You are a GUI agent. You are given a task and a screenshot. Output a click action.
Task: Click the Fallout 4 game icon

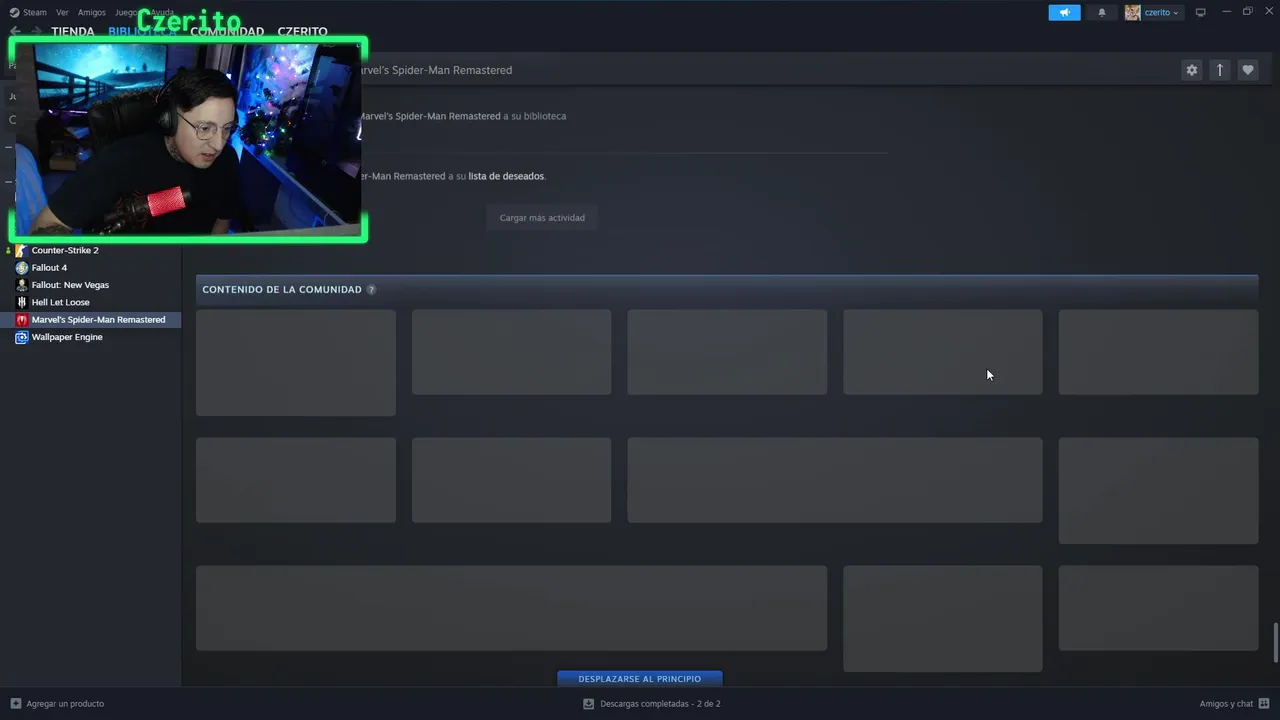[22, 268]
